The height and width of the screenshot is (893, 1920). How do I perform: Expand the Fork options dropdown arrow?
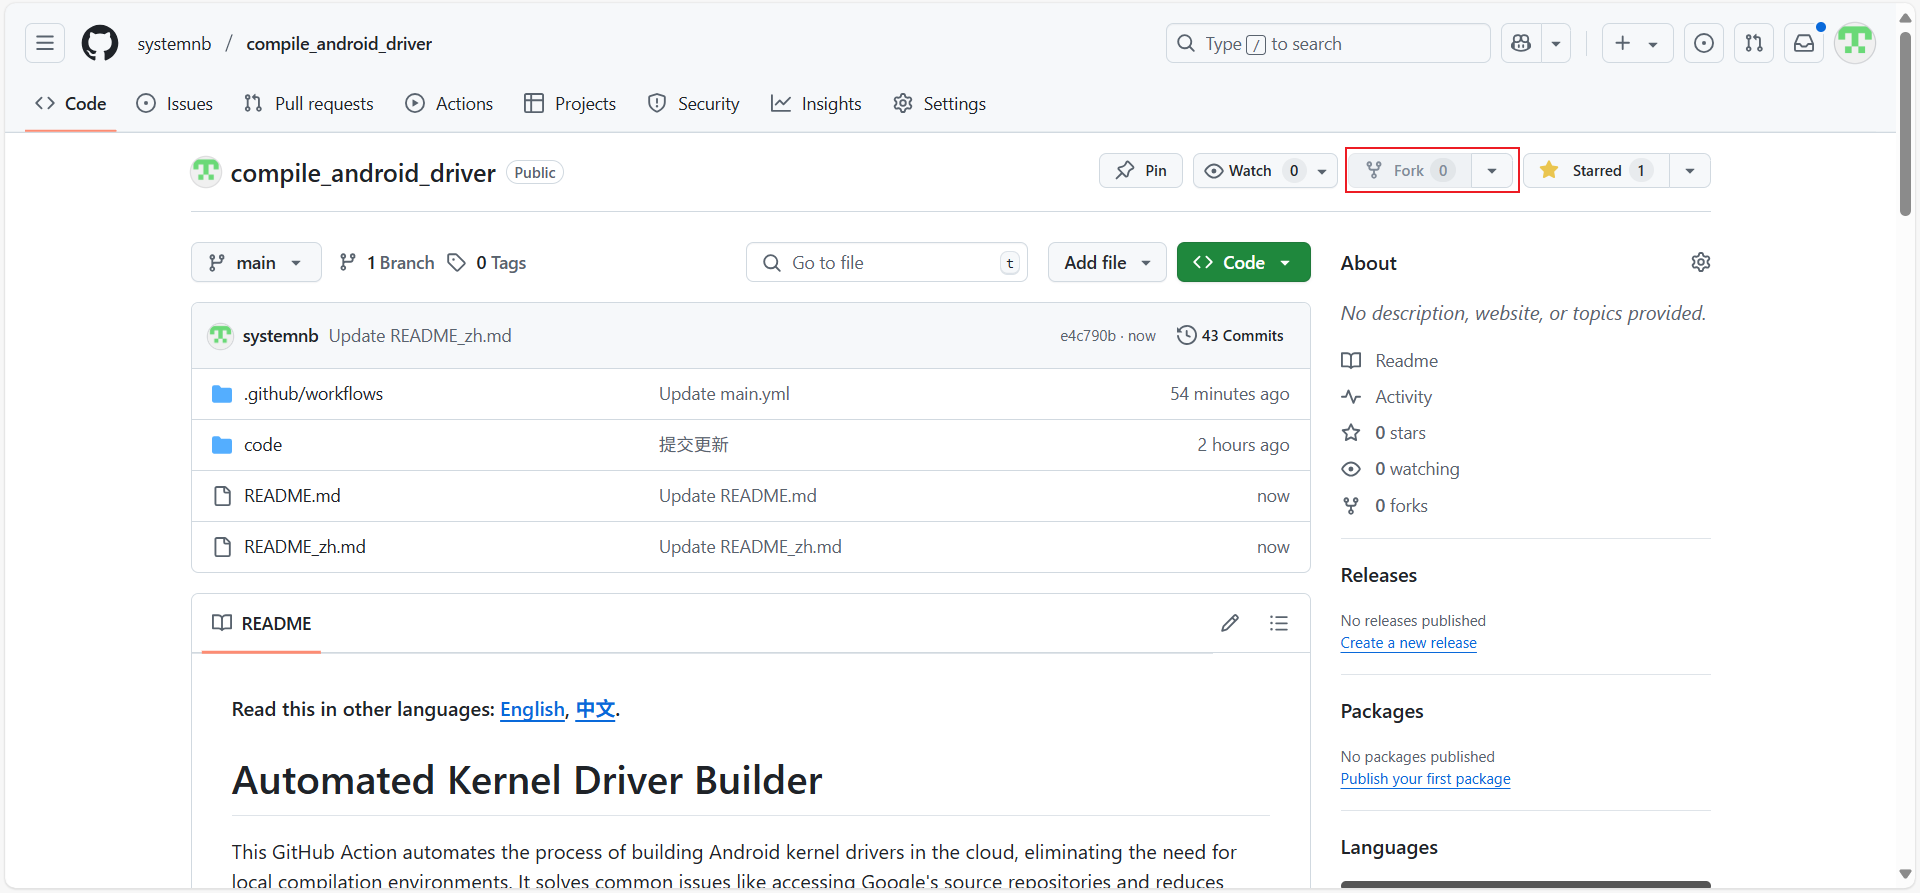tap(1492, 170)
